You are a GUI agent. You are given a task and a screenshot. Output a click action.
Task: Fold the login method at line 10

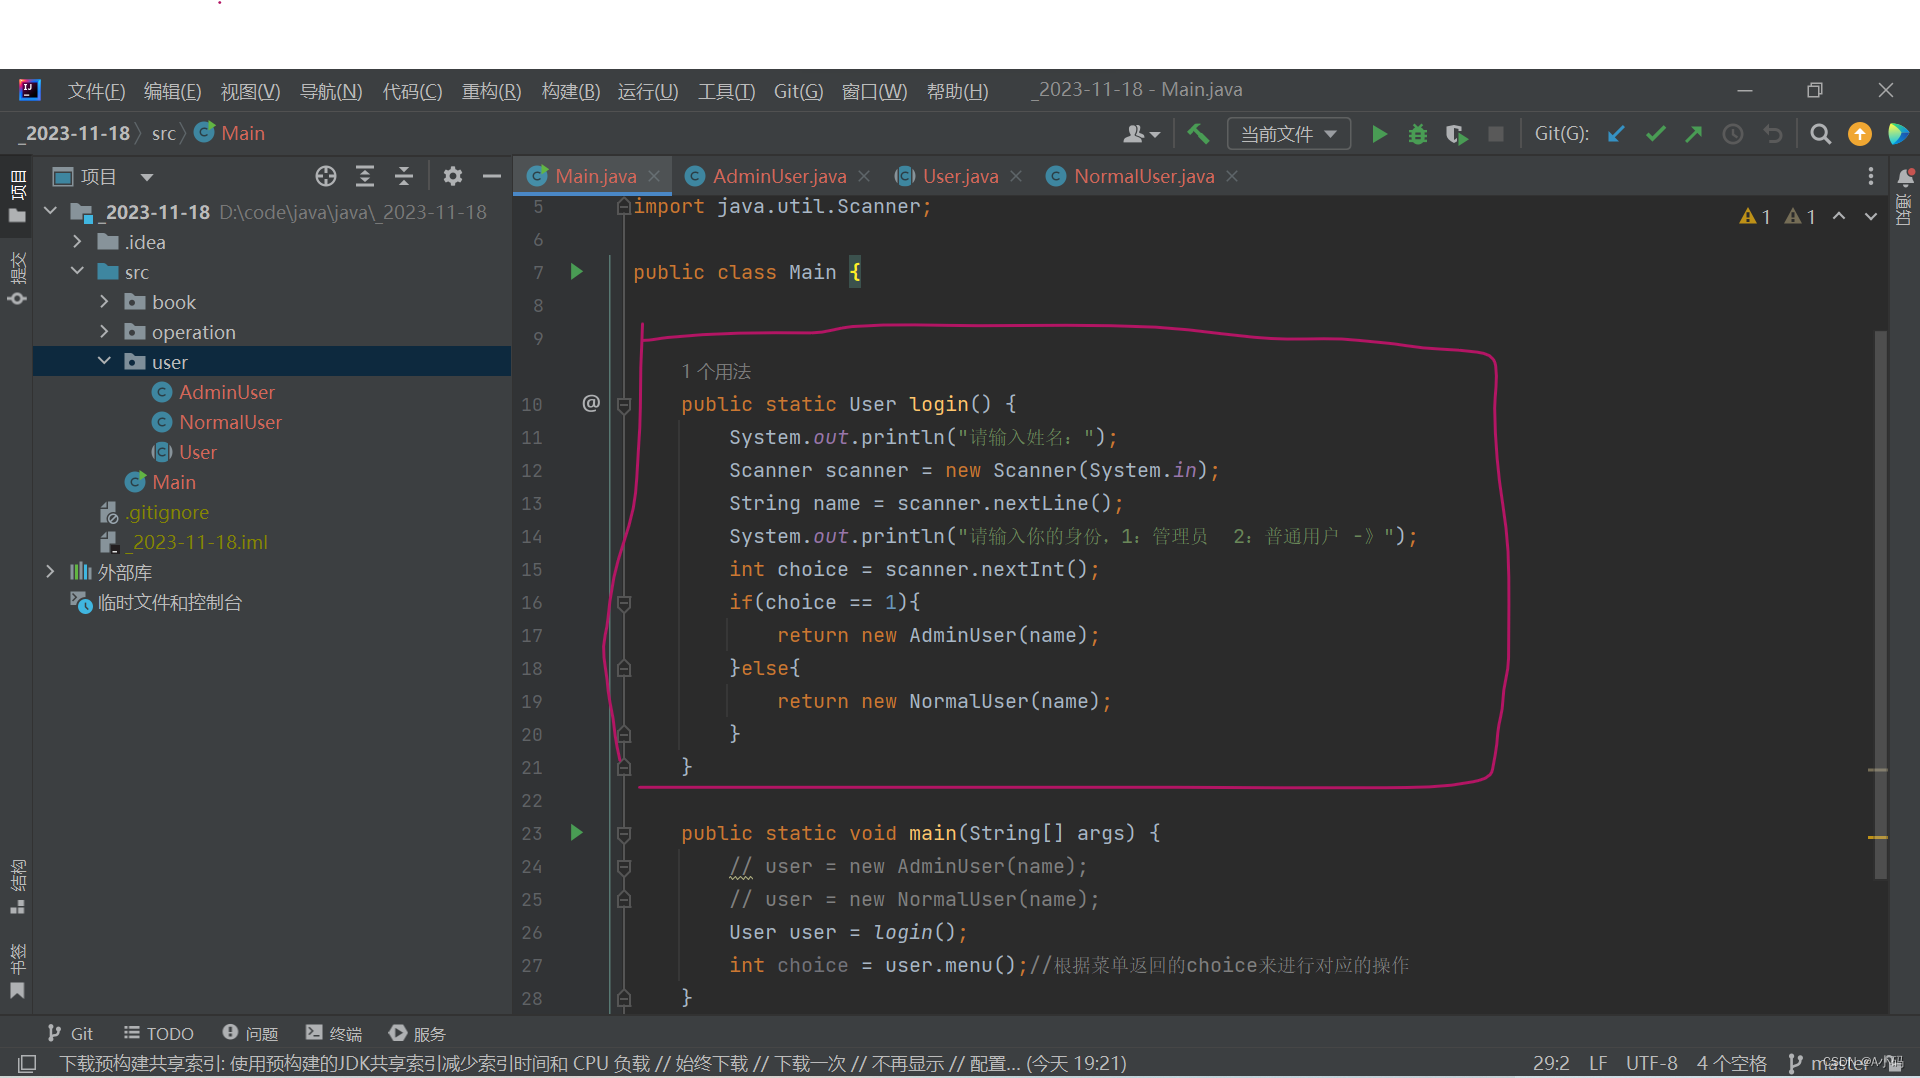point(624,405)
